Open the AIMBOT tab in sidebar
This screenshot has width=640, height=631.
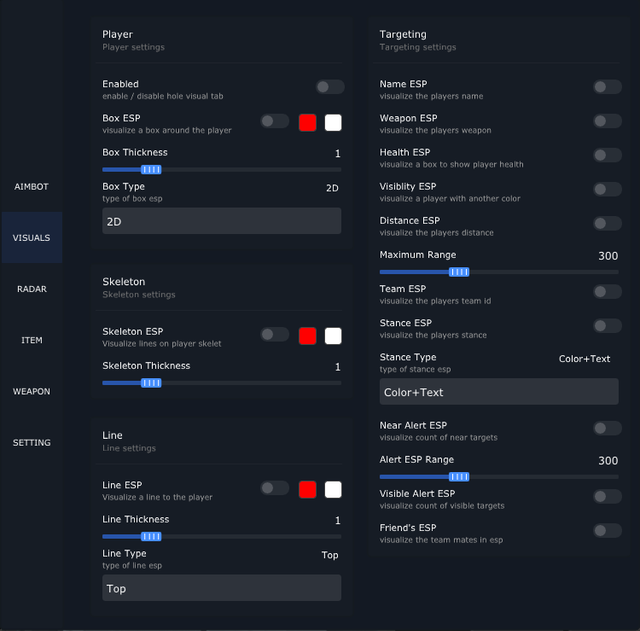click(x=31, y=187)
